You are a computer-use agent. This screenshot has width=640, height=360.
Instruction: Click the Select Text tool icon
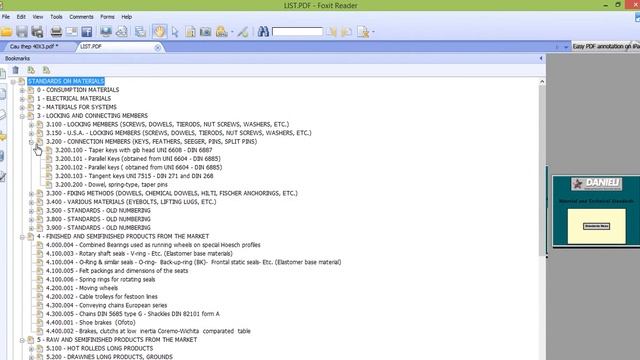pyautogui.click(x=190, y=32)
